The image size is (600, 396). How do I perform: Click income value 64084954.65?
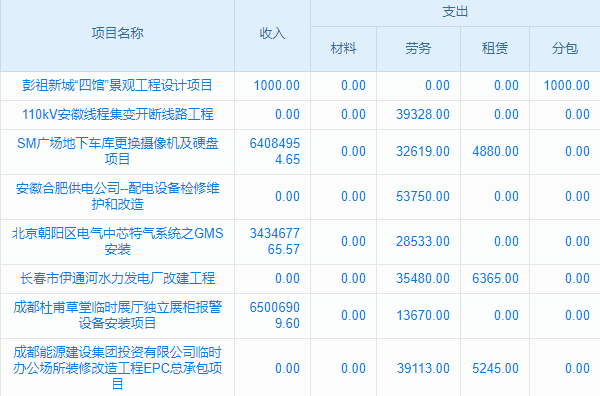tap(275, 151)
